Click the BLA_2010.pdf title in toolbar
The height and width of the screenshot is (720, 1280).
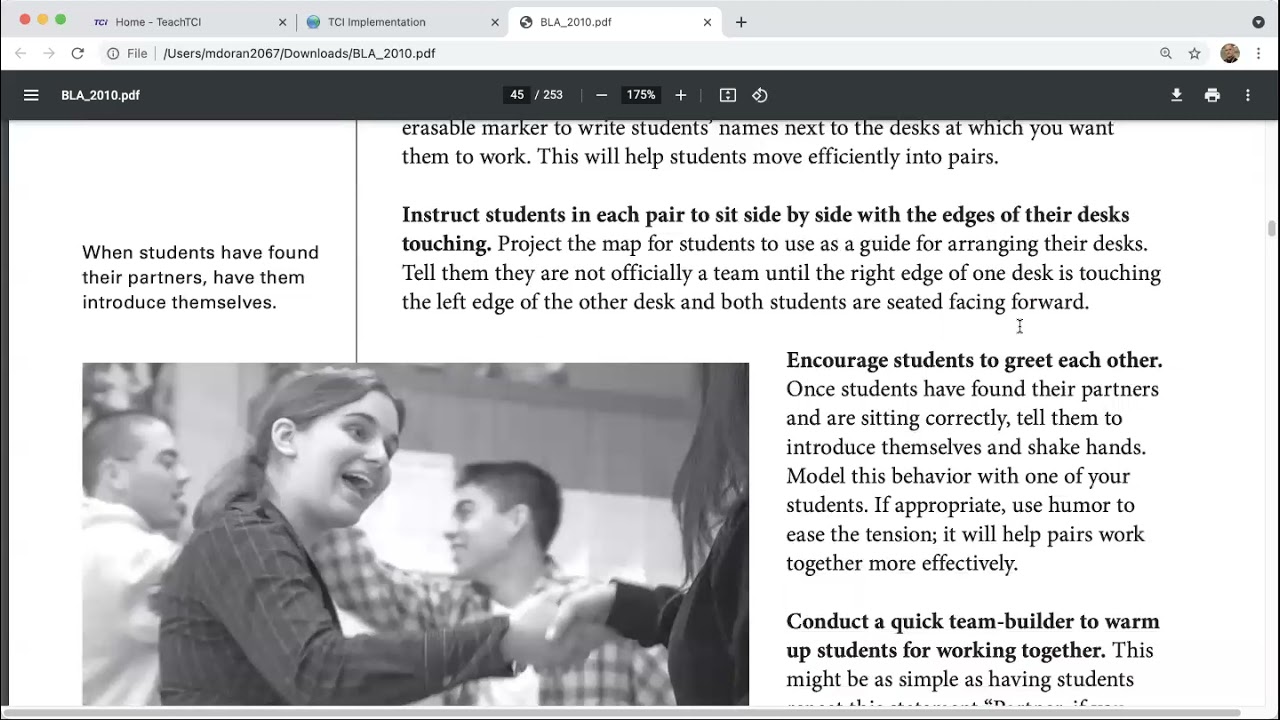pyautogui.click(x=100, y=95)
